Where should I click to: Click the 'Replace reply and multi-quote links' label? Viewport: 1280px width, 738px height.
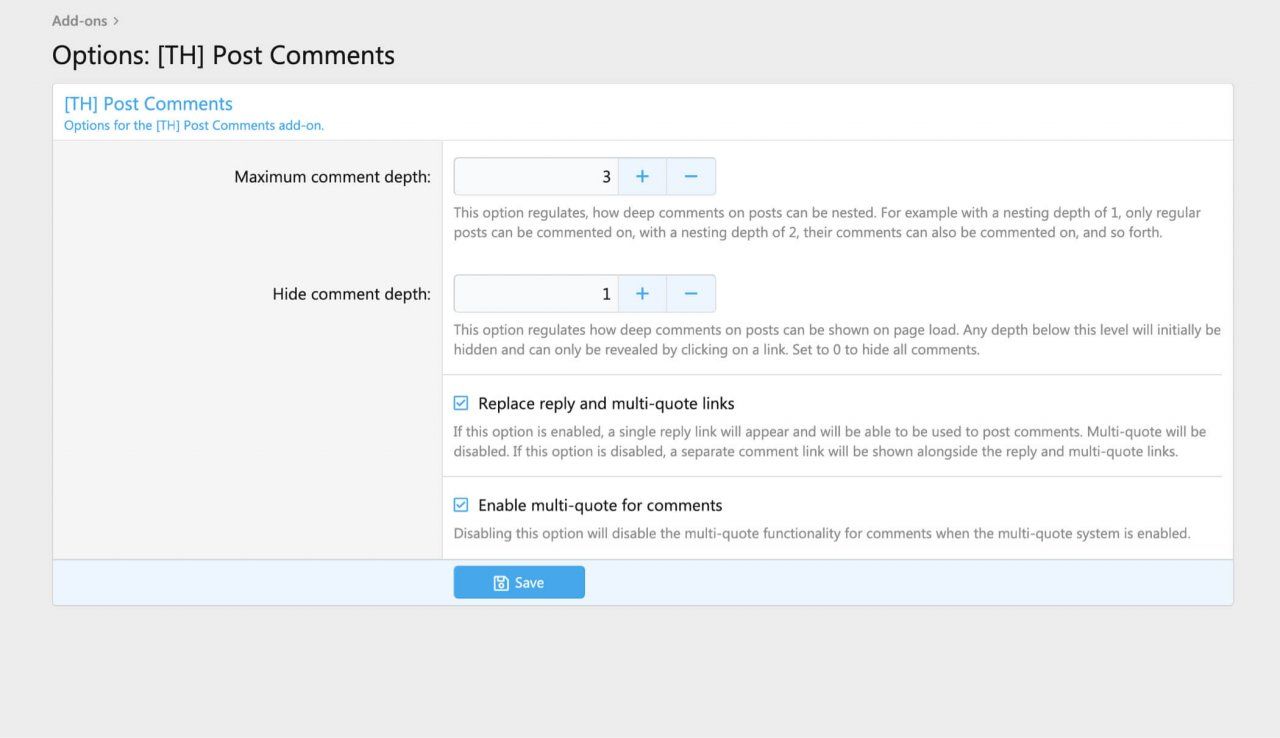tap(606, 404)
